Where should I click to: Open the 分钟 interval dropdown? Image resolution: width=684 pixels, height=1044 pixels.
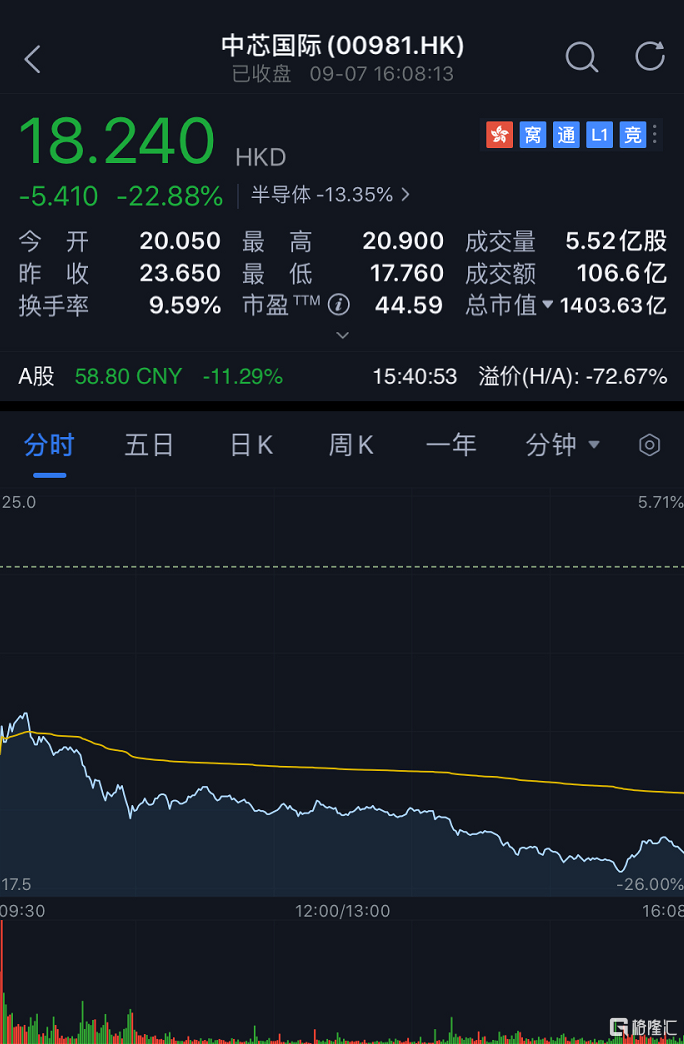click(x=562, y=445)
